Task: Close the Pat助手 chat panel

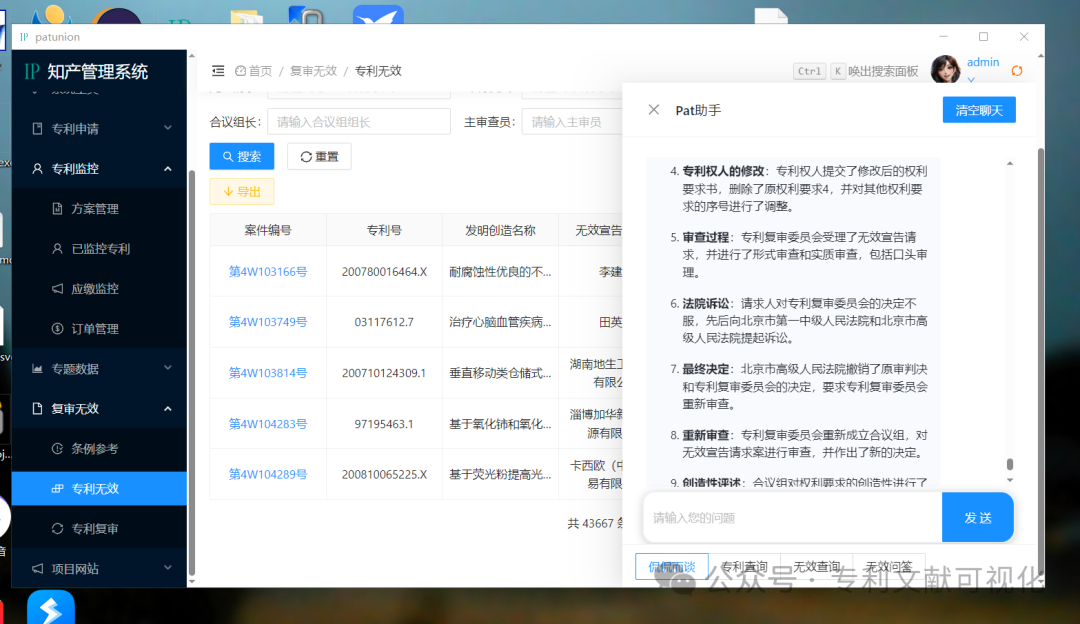Action: click(x=654, y=110)
